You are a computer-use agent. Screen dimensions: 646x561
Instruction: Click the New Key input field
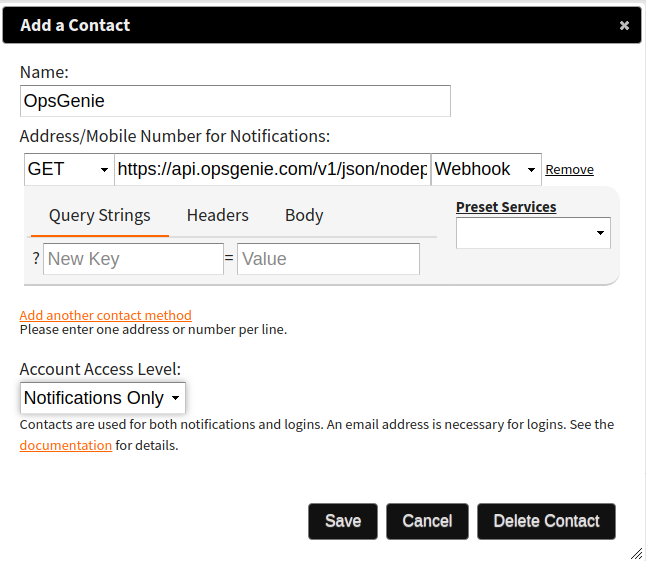tap(133, 259)
